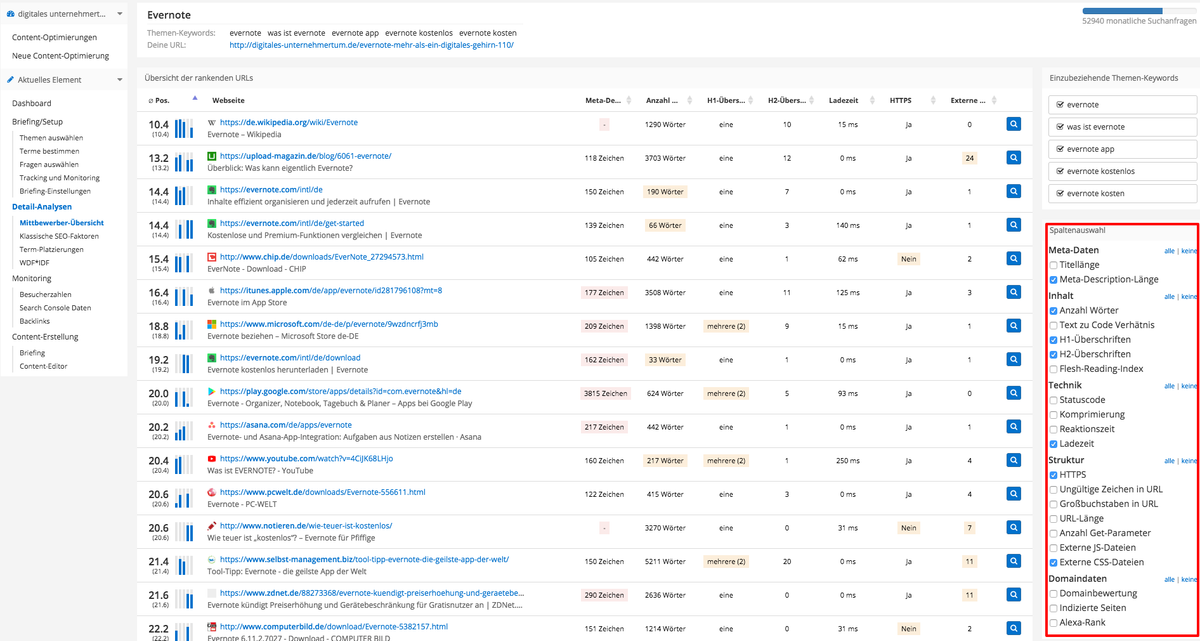The width and height of the screenshot is (1200, 641).
Task: Open magnifier for the microsoft.com row
Action: [1013, 326]
